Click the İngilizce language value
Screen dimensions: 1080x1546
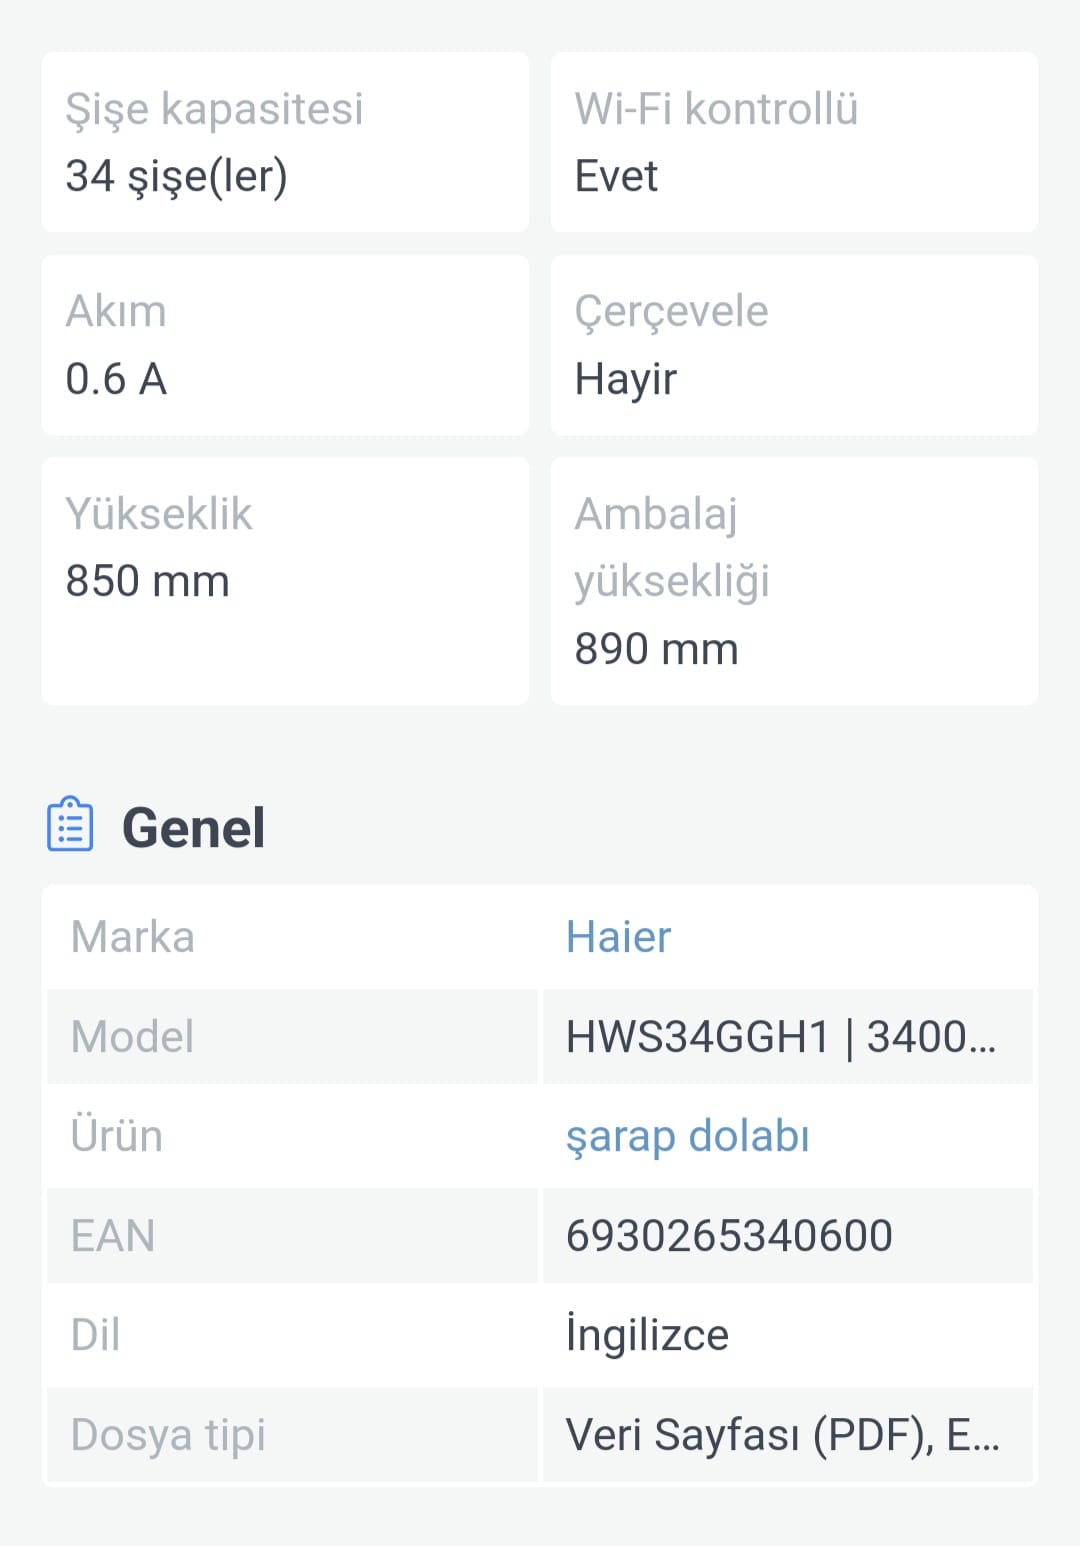click(x=647, y=1335)
